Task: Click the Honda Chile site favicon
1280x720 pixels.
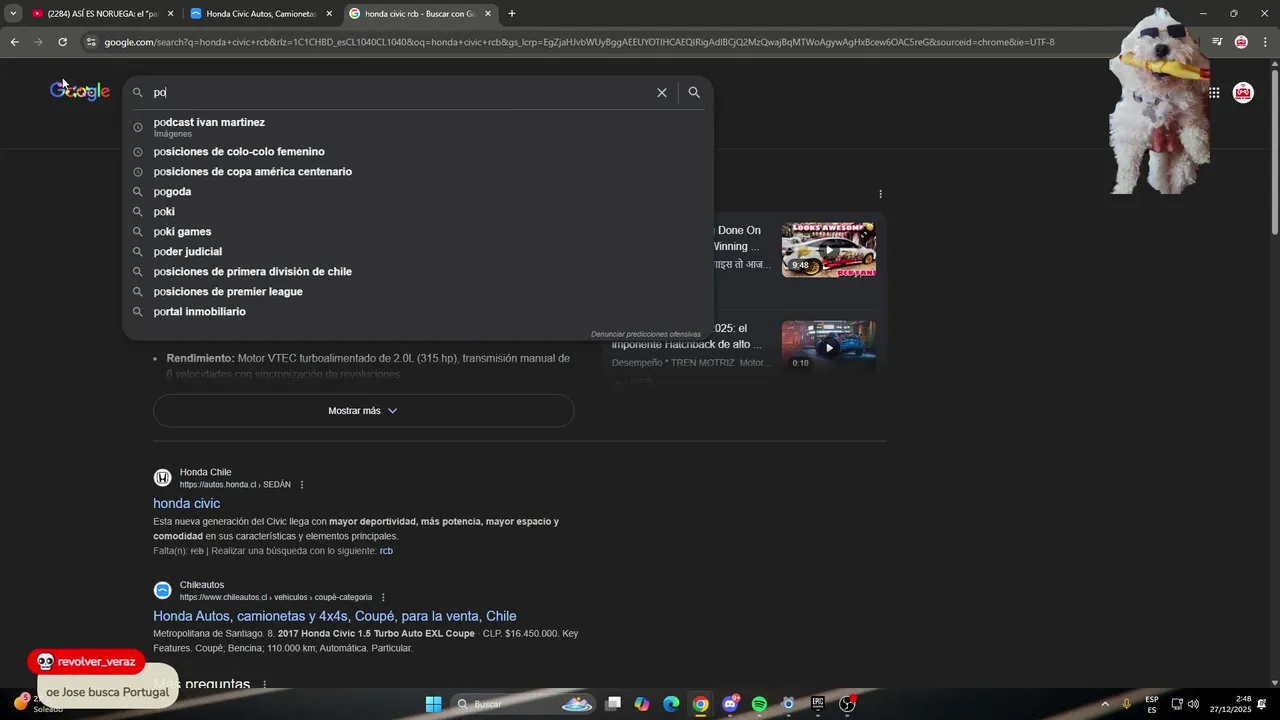Action: 162,478
